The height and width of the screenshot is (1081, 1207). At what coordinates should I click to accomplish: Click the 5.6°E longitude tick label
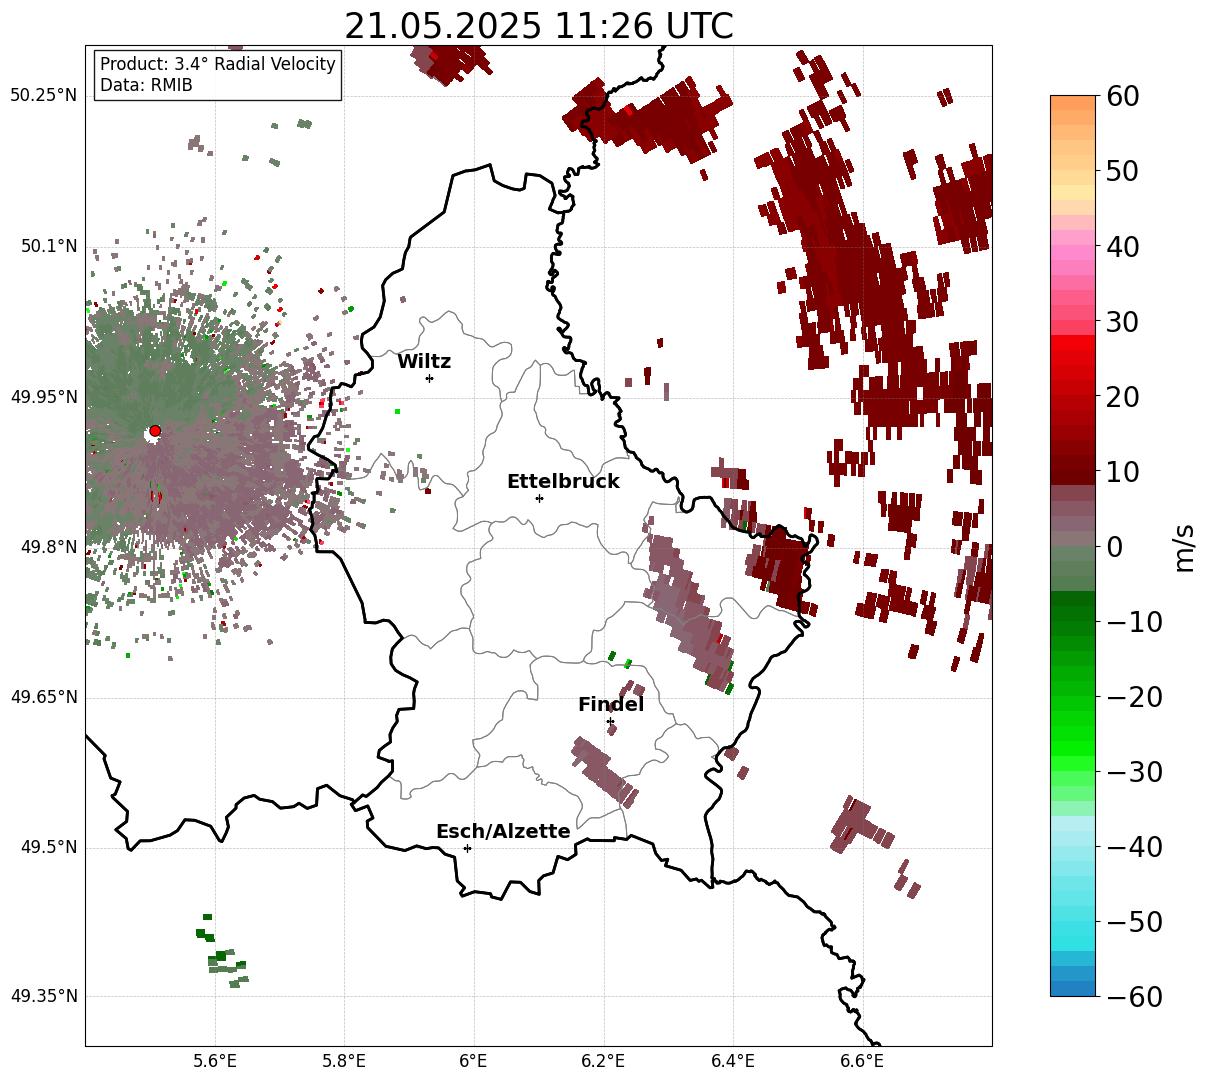tap(215, 1061)
